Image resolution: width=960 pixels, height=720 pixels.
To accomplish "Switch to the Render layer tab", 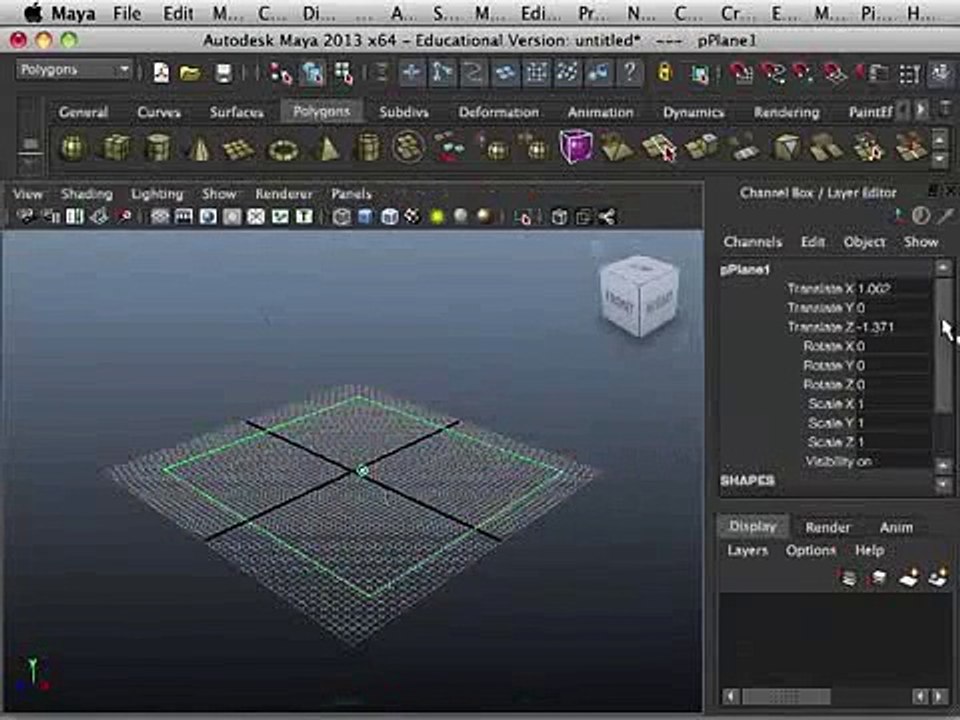I will click(x=828, y=527).
